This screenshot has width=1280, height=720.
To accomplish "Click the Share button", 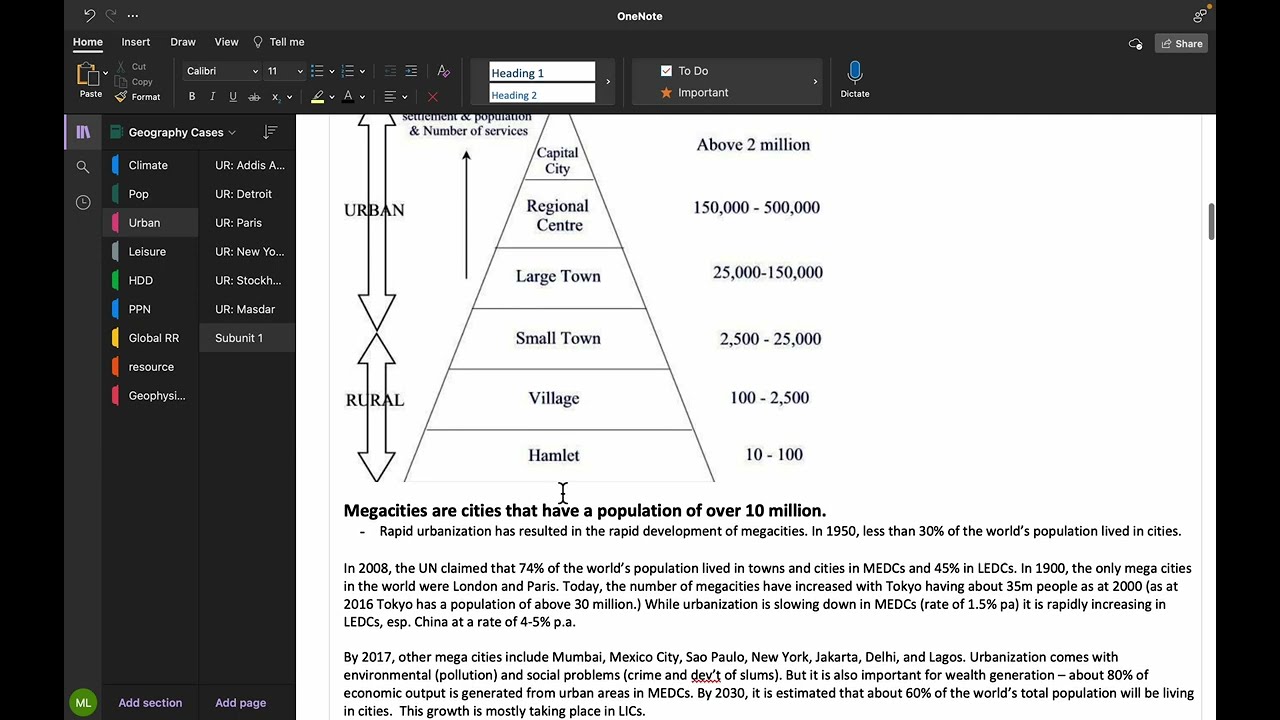I will (1181, 43).
